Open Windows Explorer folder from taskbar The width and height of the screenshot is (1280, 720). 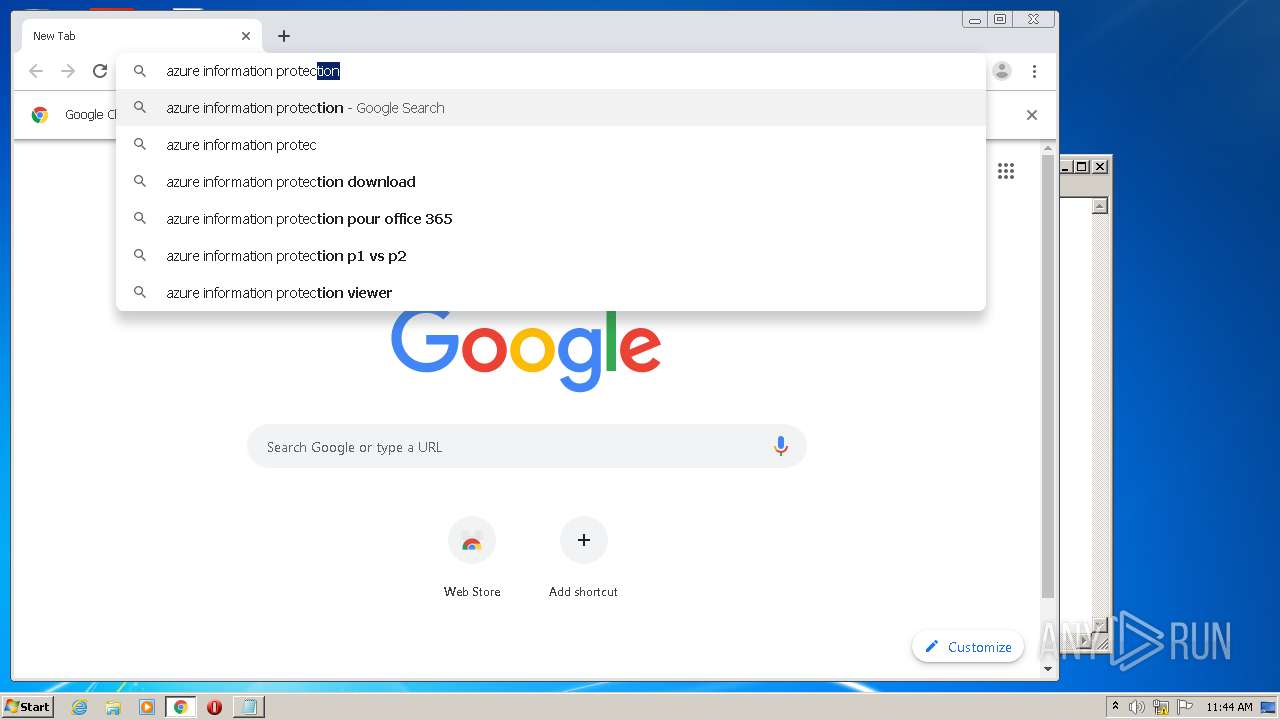point(113,707)
